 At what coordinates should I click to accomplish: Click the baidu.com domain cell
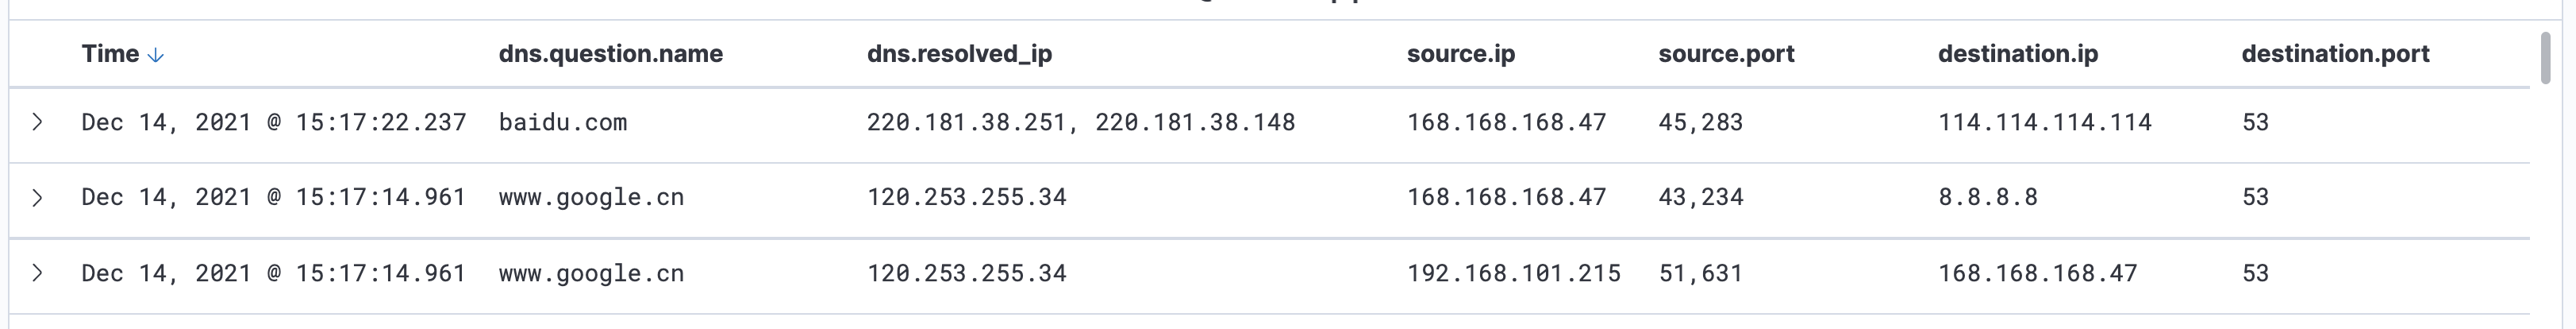[x=562, y=122]
